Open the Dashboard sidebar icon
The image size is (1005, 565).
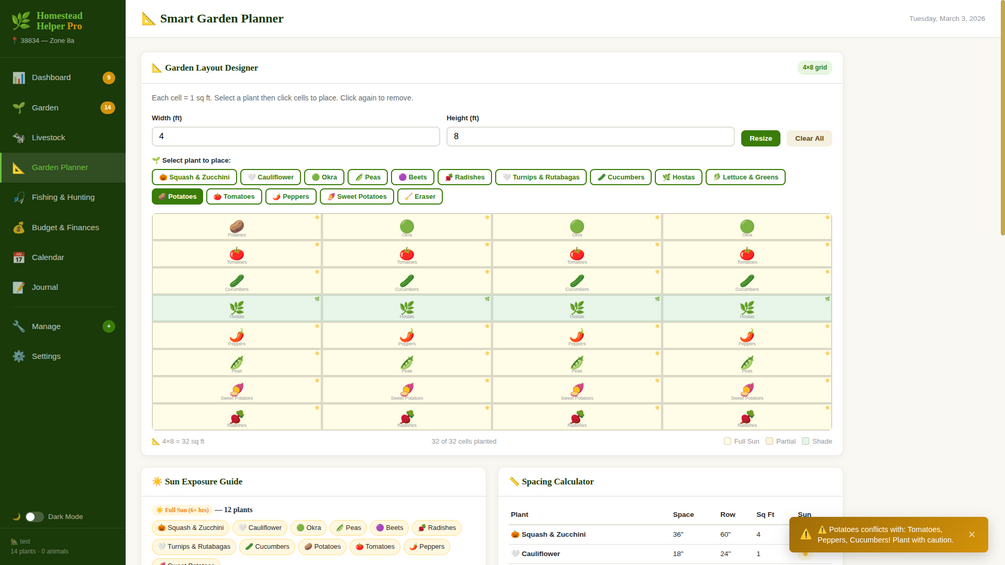pos(18,78)
